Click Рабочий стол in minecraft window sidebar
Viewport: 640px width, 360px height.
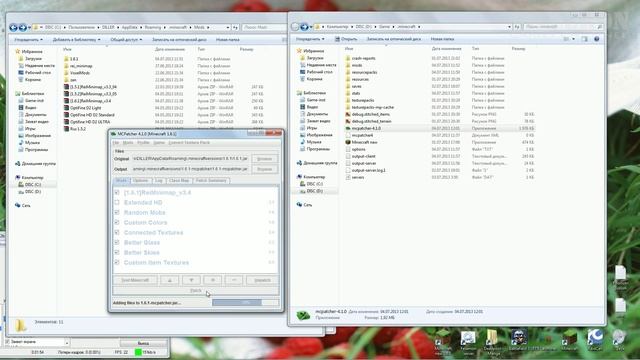(x=319, y=72)
